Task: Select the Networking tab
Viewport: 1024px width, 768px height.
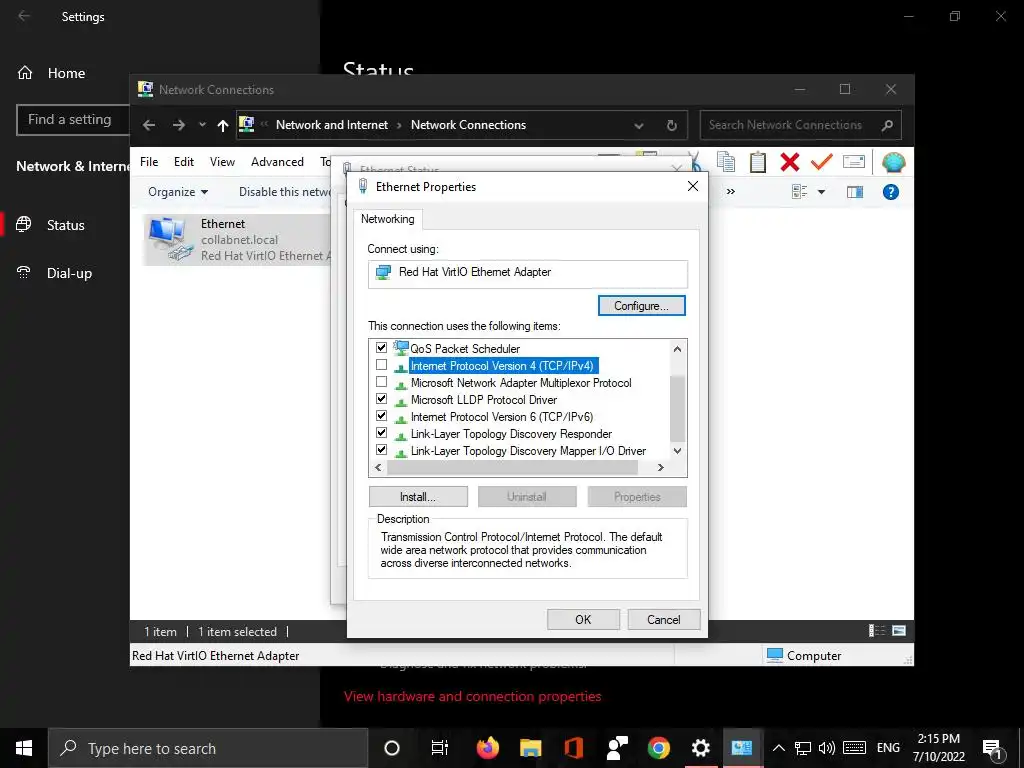Action: [388, 219]
